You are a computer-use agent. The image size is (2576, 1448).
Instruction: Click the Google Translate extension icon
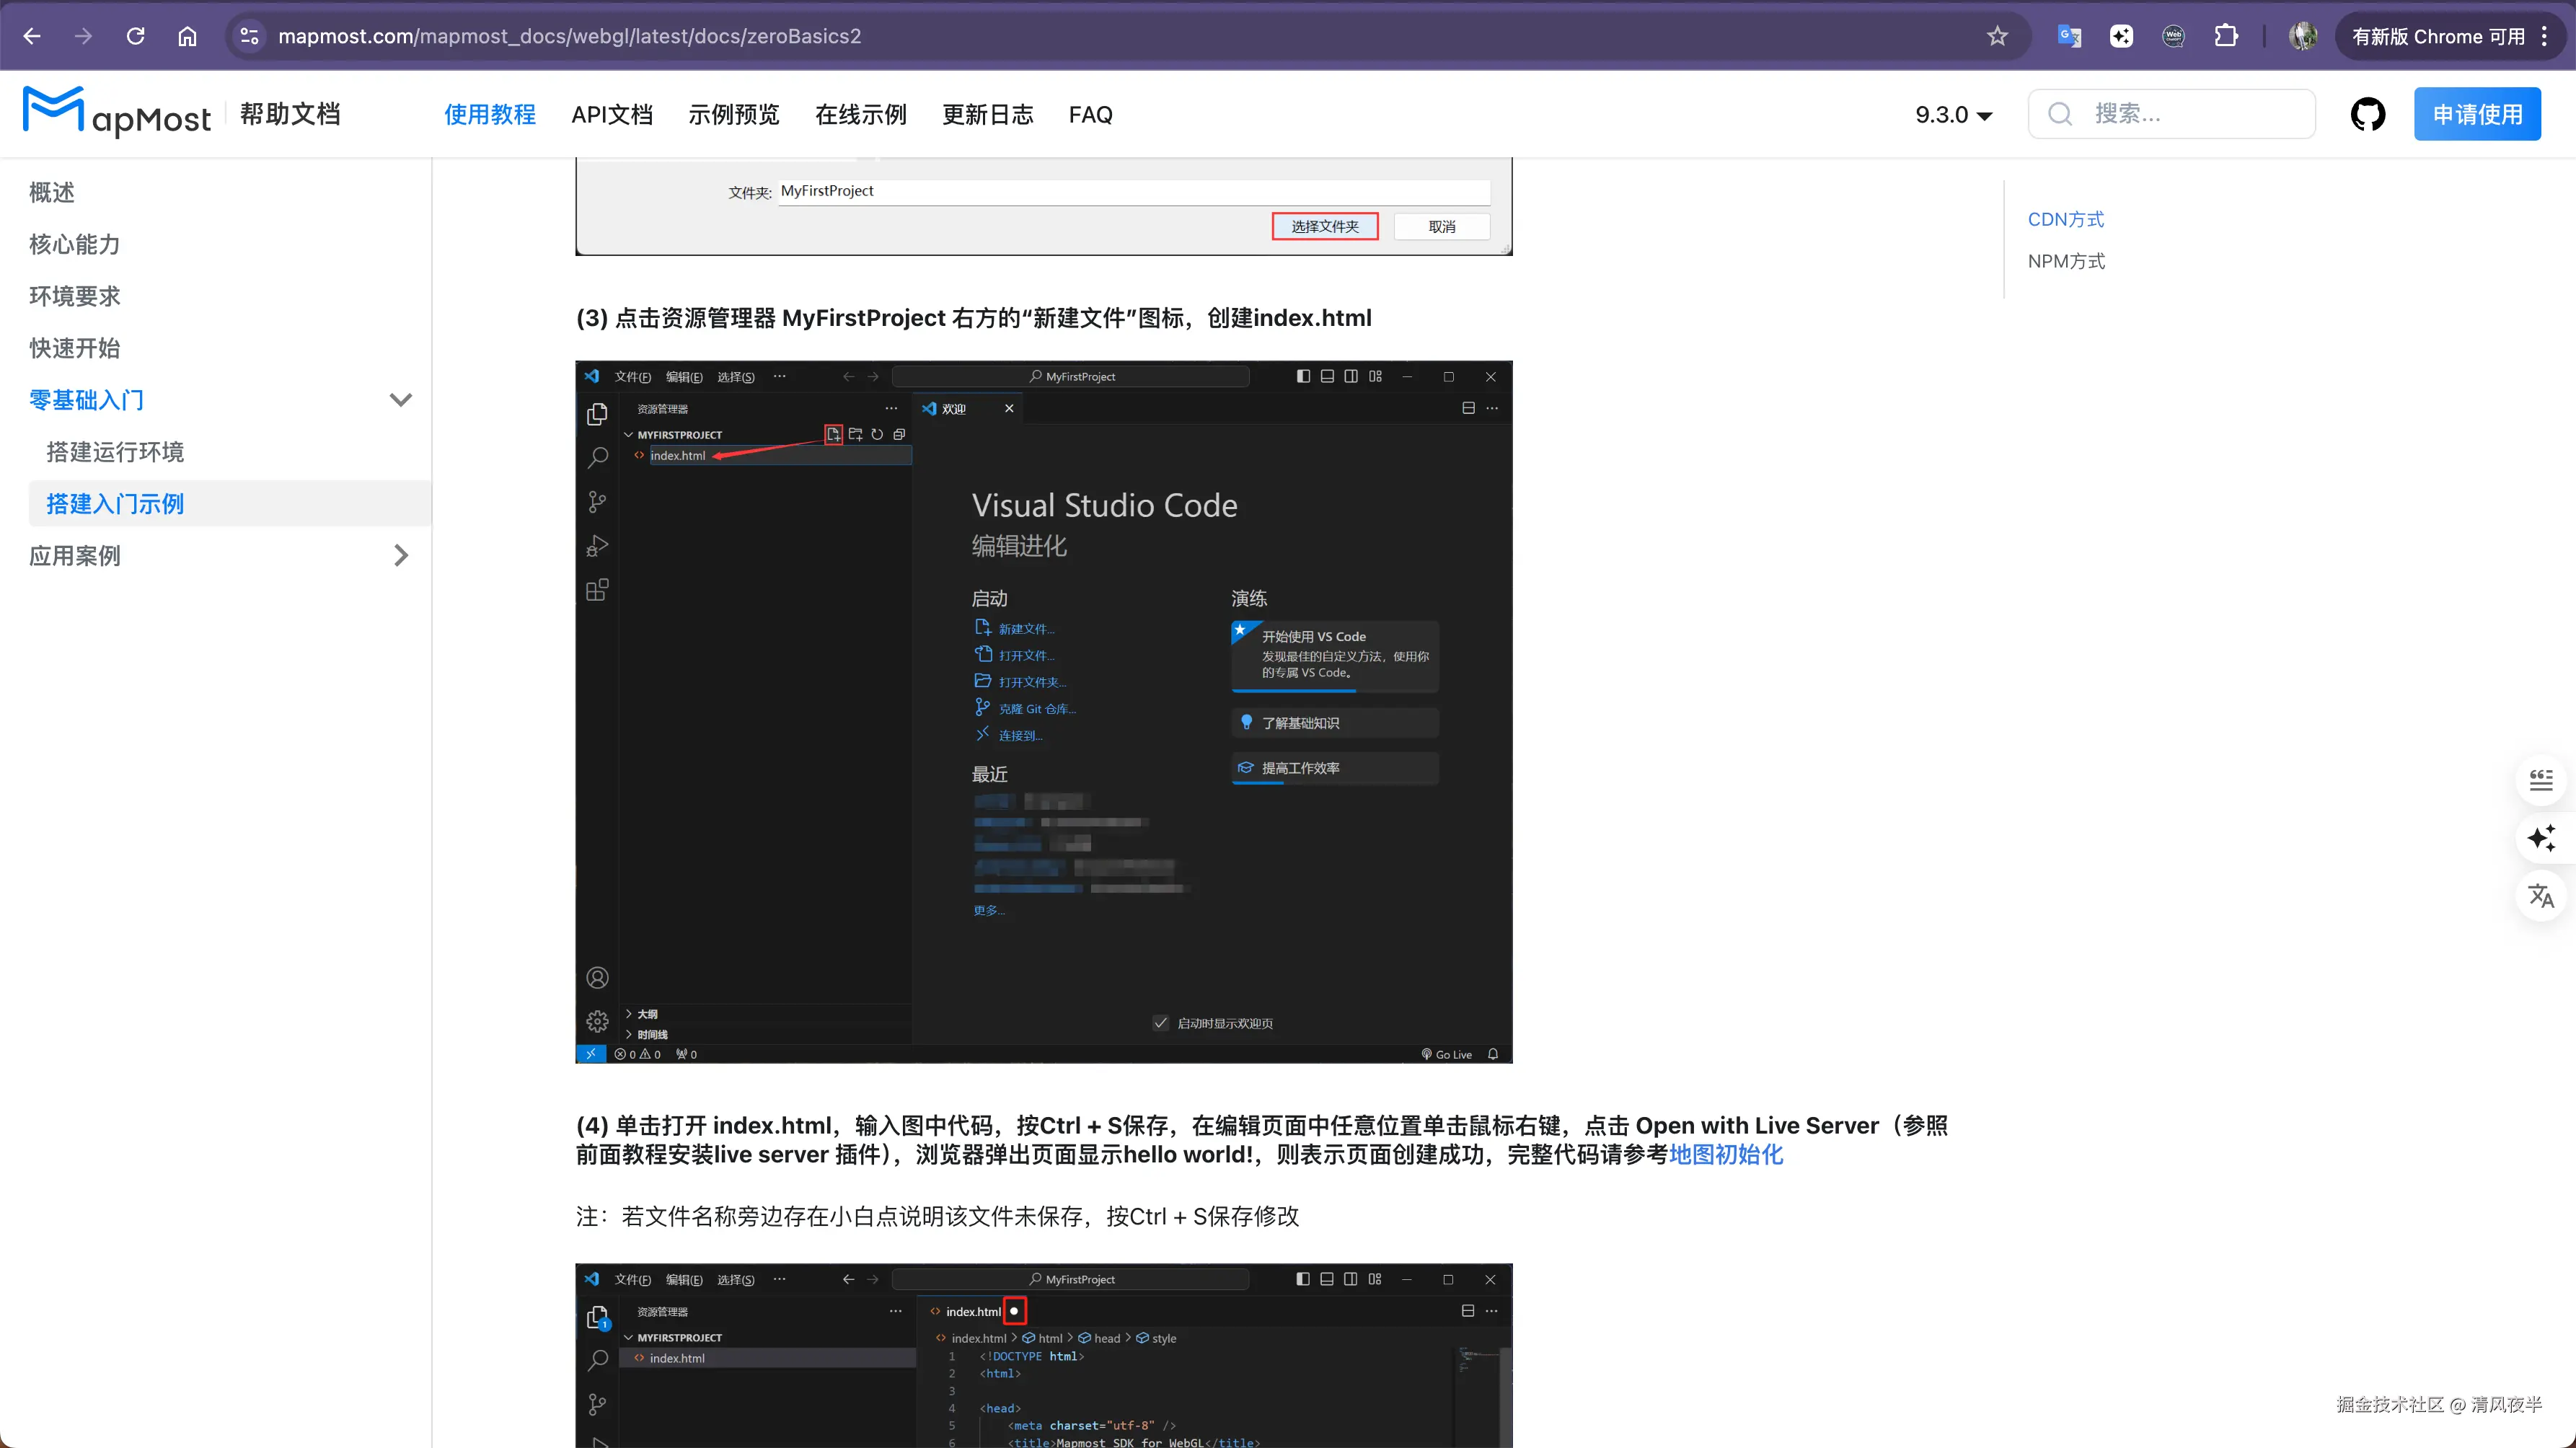click(x=2069, y=36)
